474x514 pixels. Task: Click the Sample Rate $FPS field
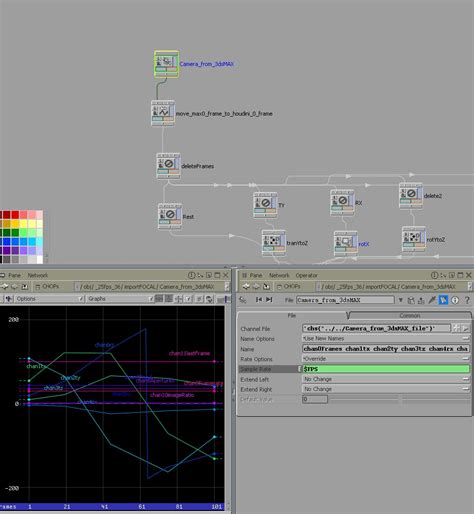coord(386,369)
